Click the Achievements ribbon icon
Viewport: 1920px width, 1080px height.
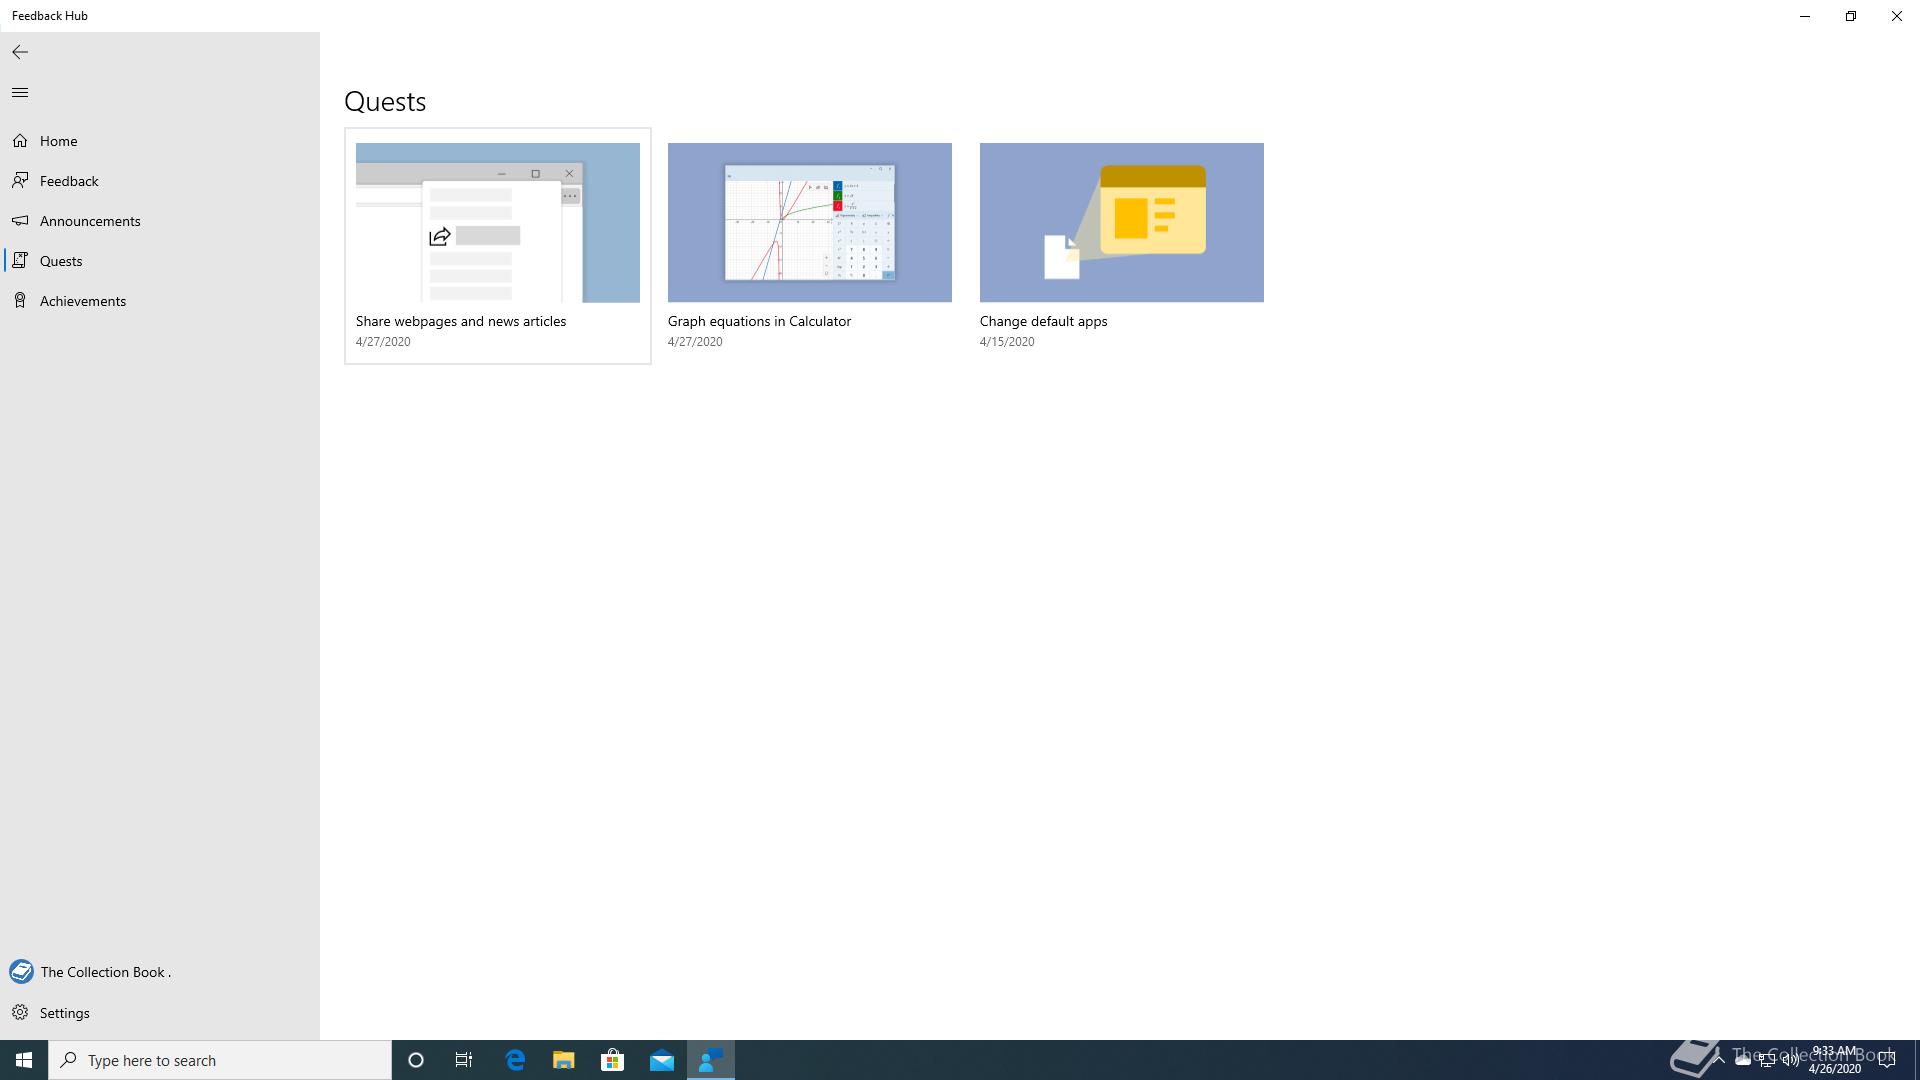point(20,301)
